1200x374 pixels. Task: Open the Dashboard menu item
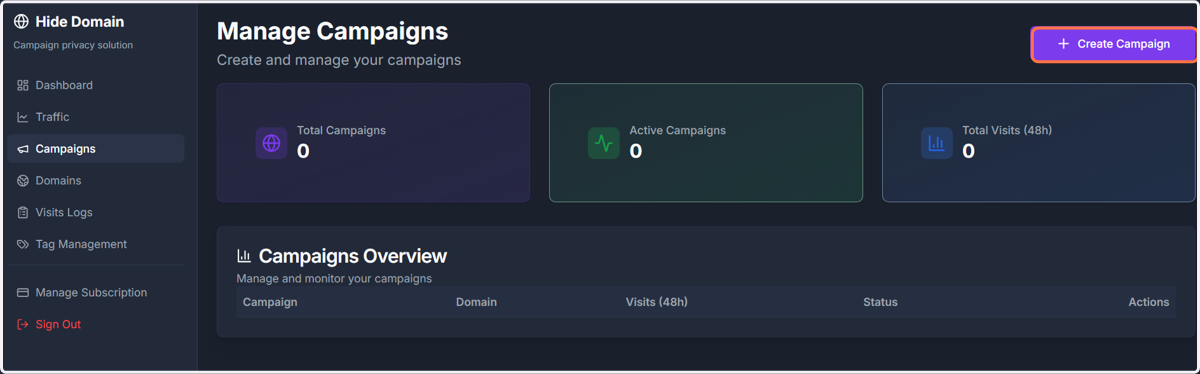pyautogui.click(x=95, y=85)
